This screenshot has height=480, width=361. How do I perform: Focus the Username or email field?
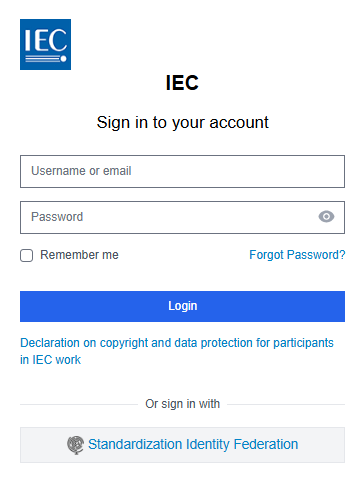182,171
